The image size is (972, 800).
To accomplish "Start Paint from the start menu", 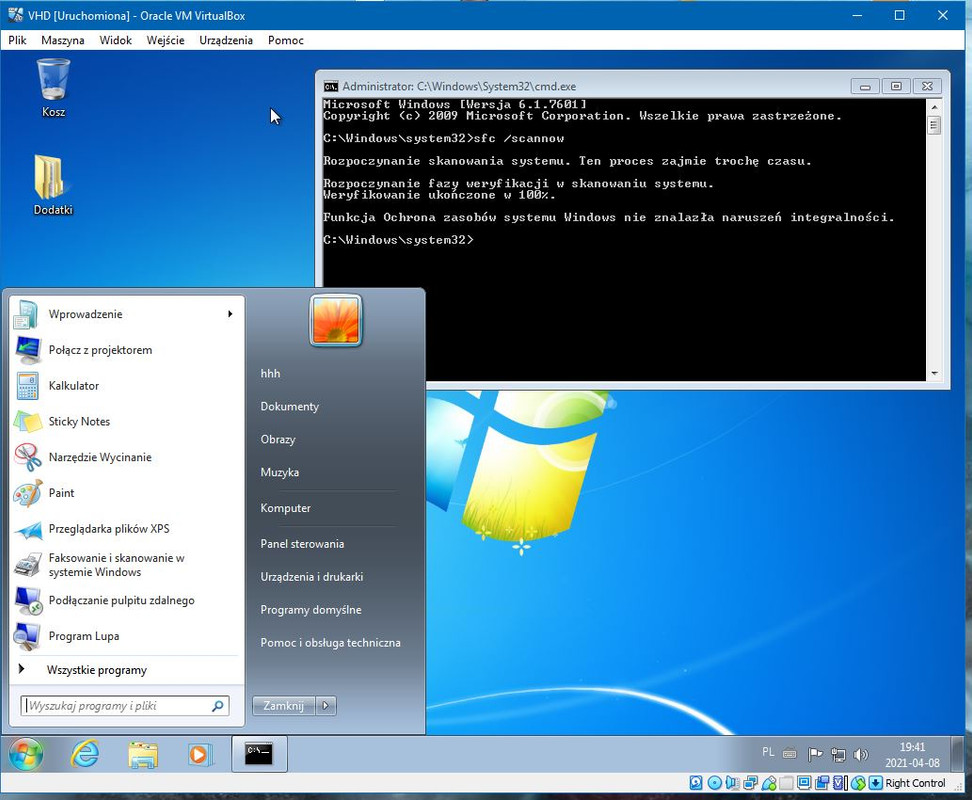I will (x=124, y=493).
